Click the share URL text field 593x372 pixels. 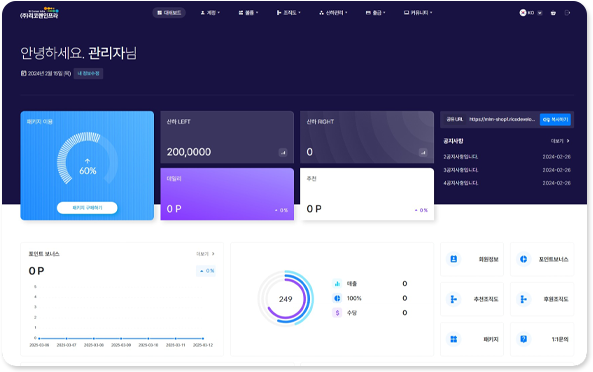(x=502, y=119)
